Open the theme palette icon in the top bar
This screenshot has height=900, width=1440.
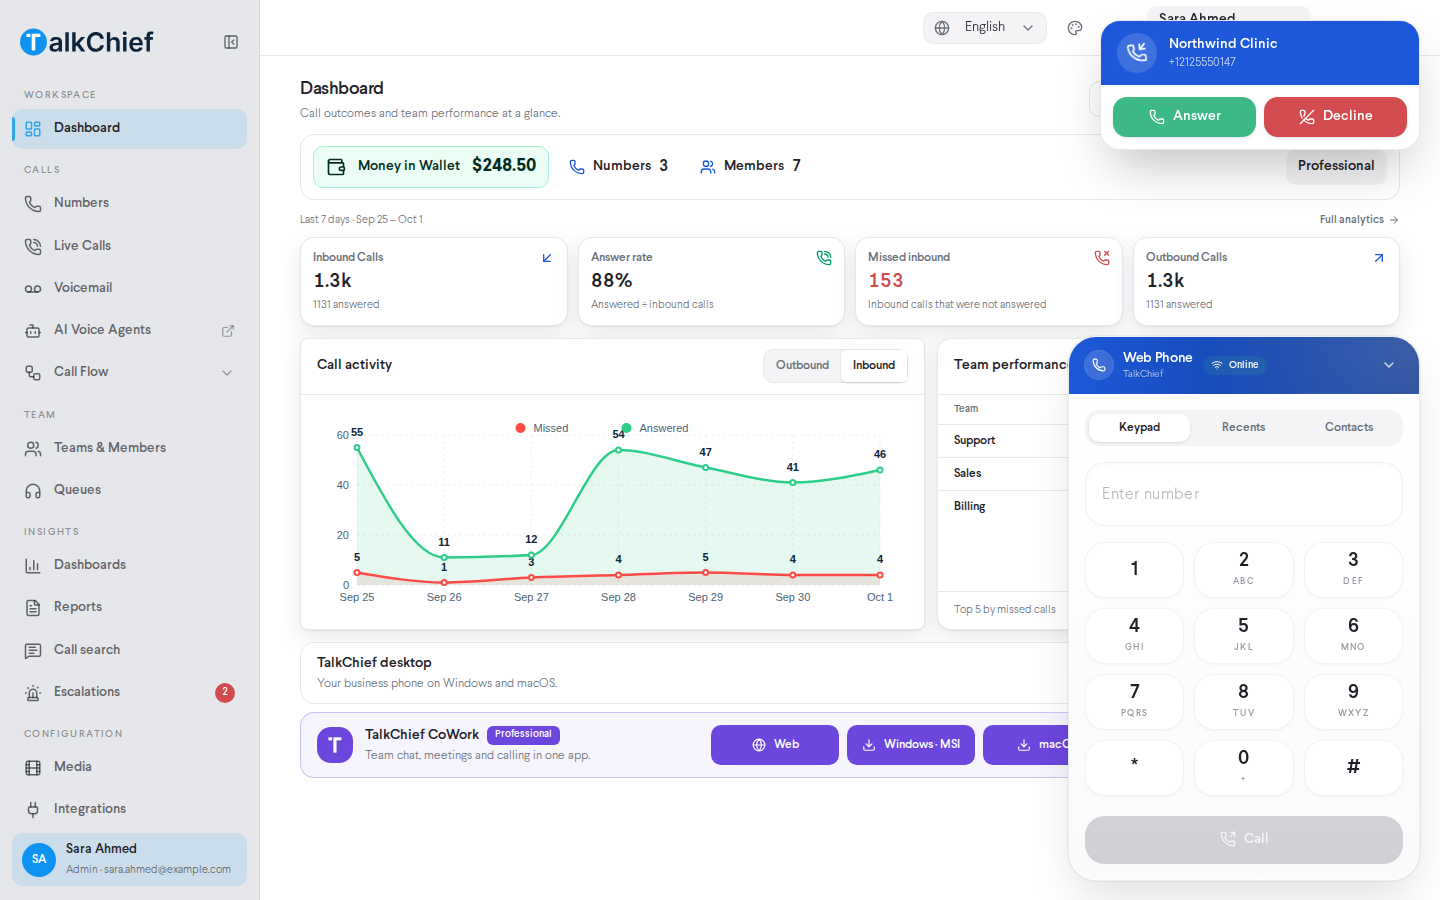(1075, 28)
